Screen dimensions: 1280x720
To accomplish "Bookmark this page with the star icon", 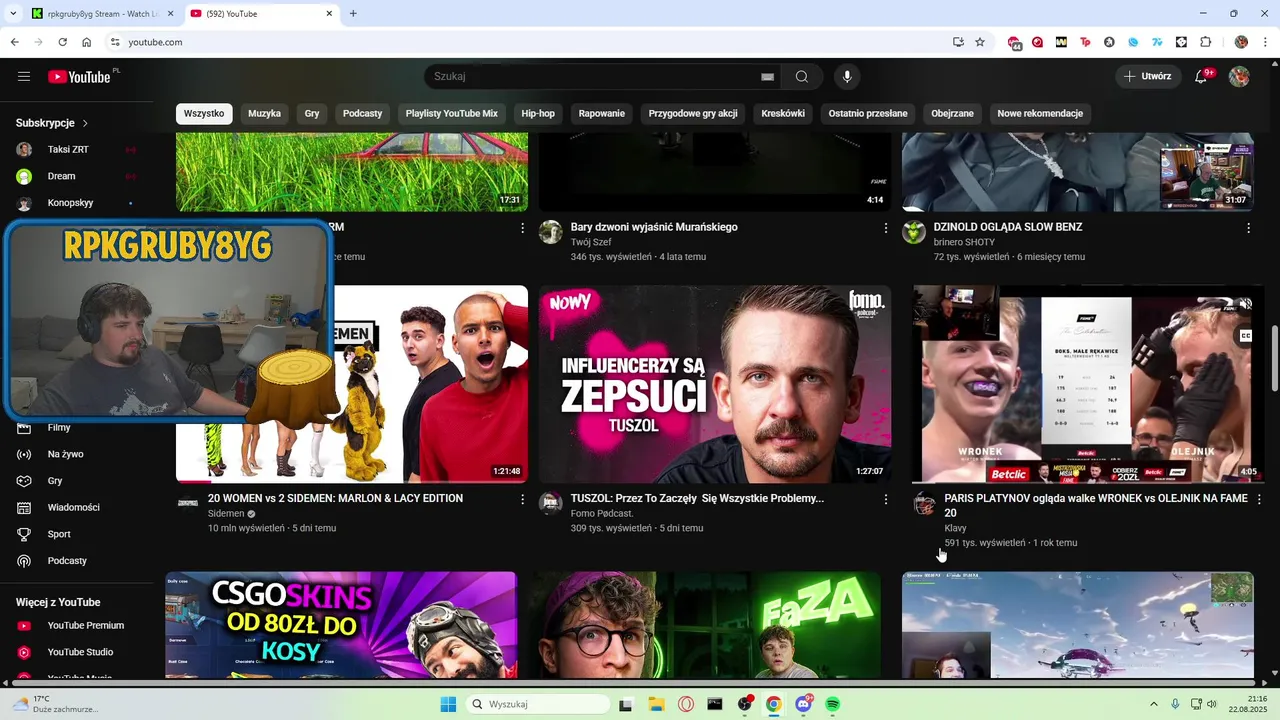I will point(980,42).
